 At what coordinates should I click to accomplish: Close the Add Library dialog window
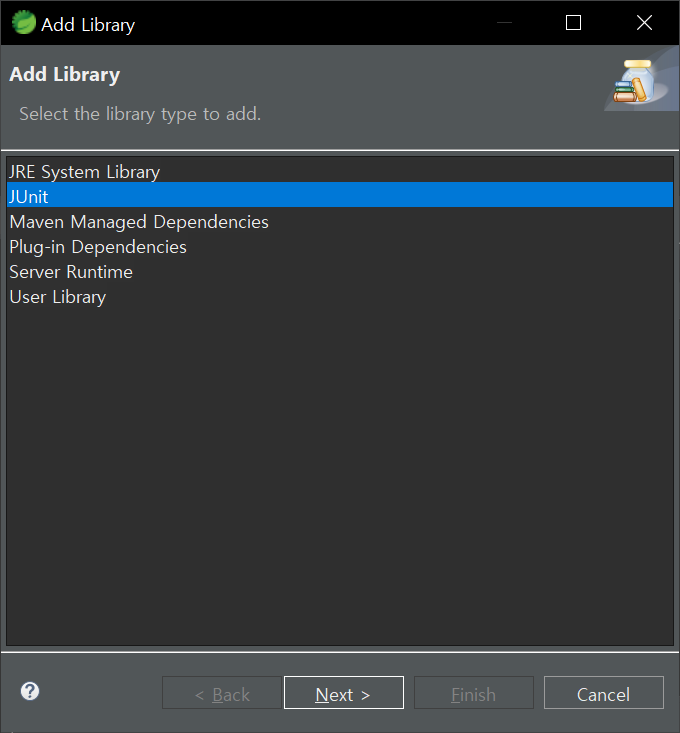coord(644,23)
